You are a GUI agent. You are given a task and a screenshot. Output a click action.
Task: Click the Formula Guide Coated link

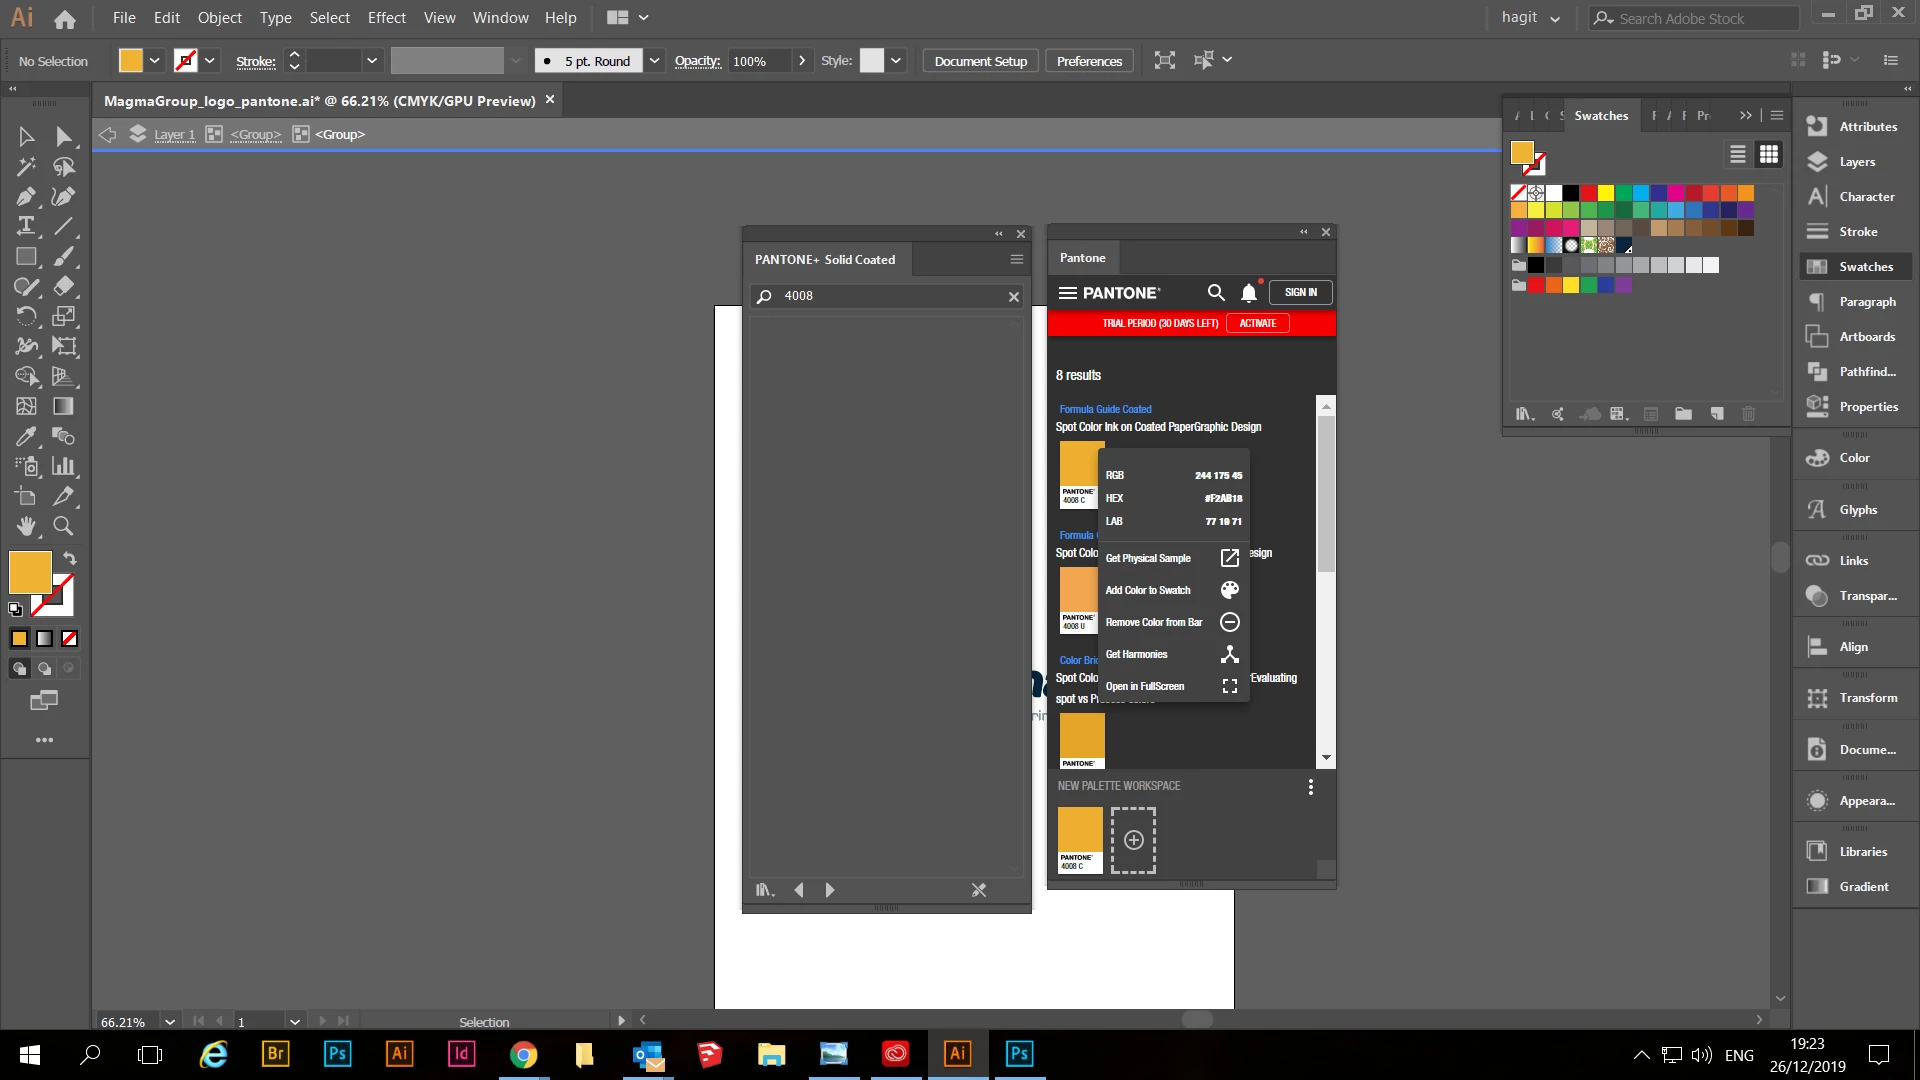coord(1105,409)
